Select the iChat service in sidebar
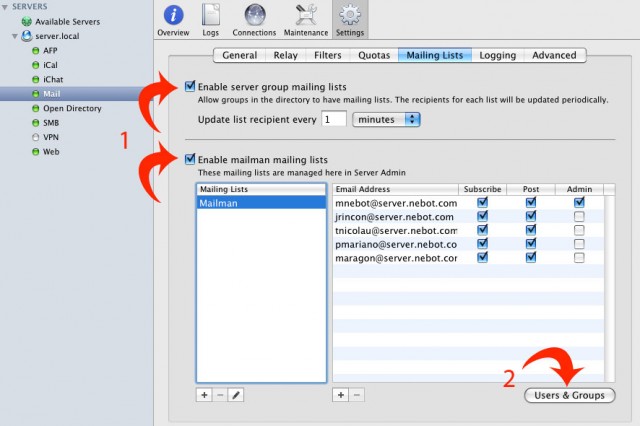 point(53,80)
